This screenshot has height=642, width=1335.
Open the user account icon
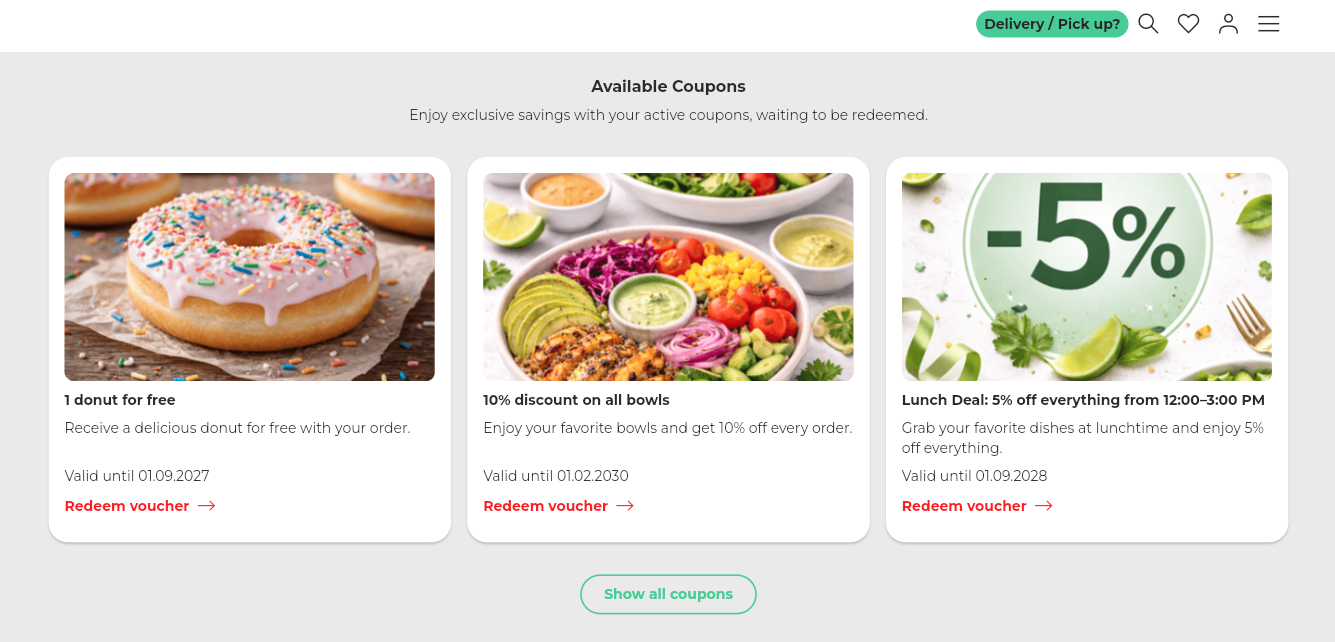(1228, 24)
